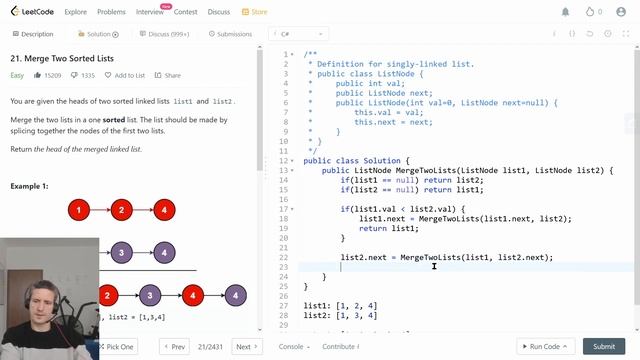Open the Interview menu item
This screenshot has width=640, height=360.
tap(149, 12)
